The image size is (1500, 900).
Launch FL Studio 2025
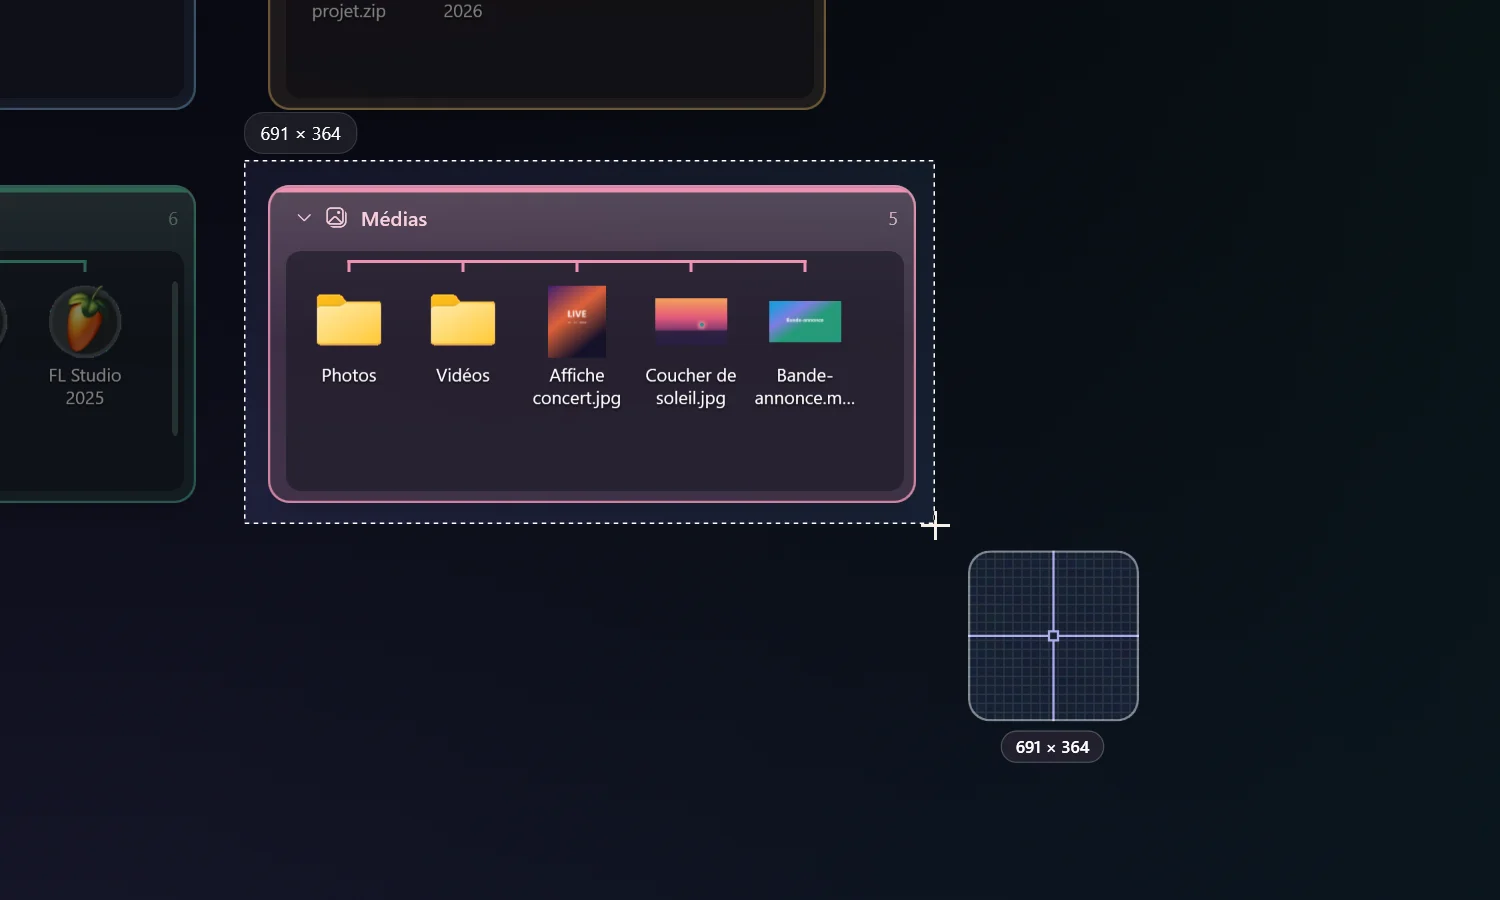85,322
